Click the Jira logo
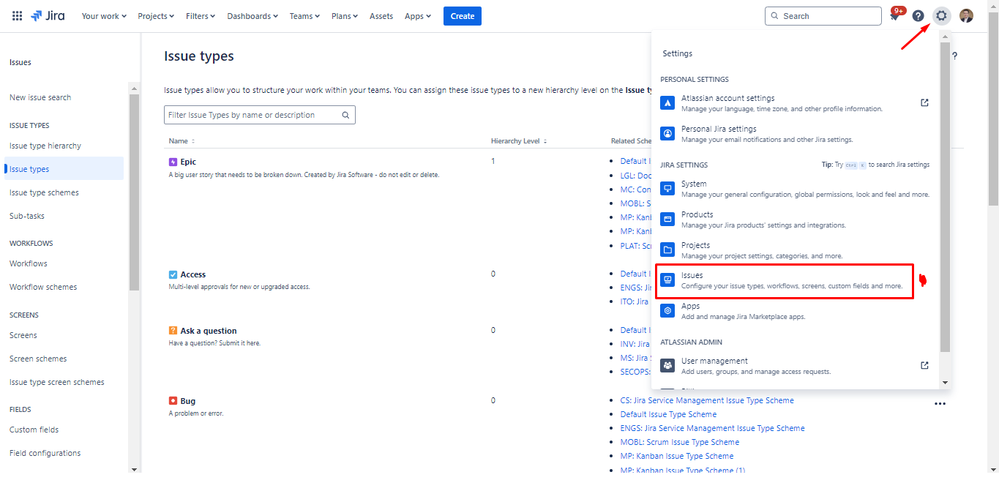The image size is (999, 480). click(50, 16)
